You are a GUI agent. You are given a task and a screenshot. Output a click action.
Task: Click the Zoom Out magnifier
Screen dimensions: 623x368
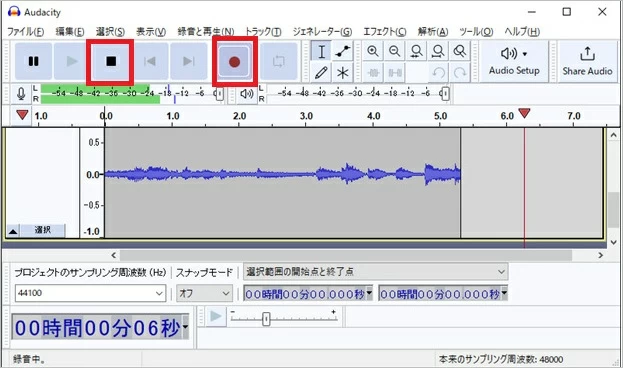pyautogui.click(x=395, y=51)
